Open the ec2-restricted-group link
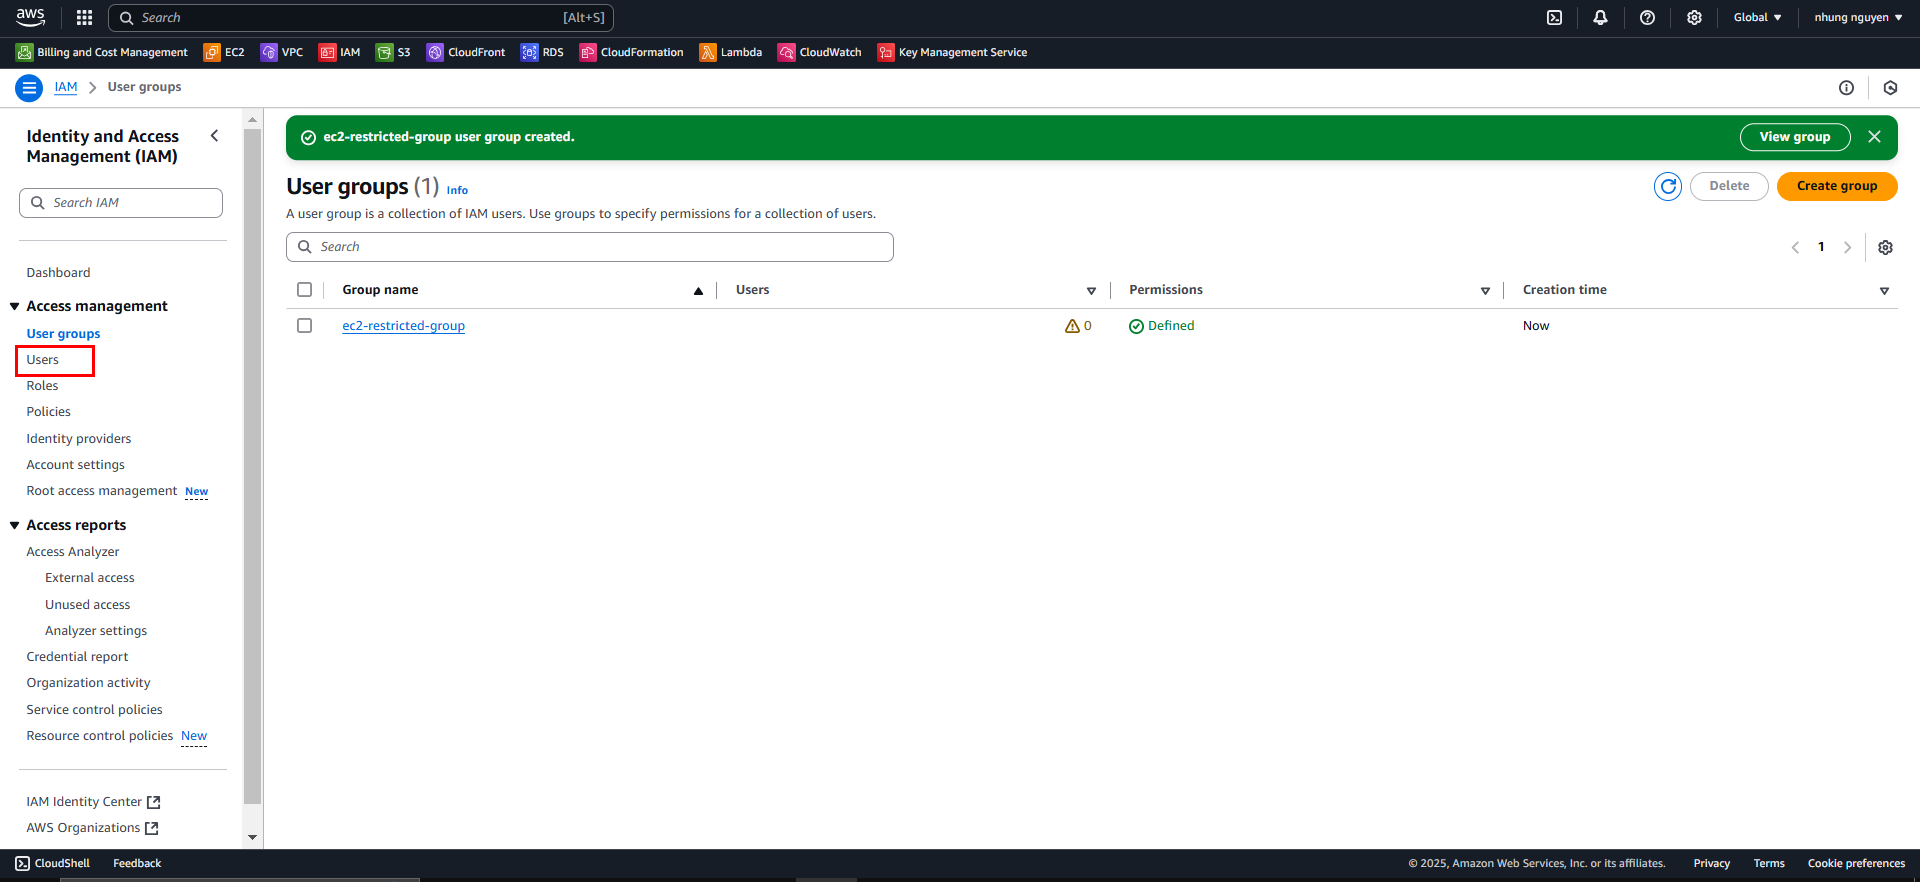The width and height of the screenshot is (1920, 882). tap(403, 326)
